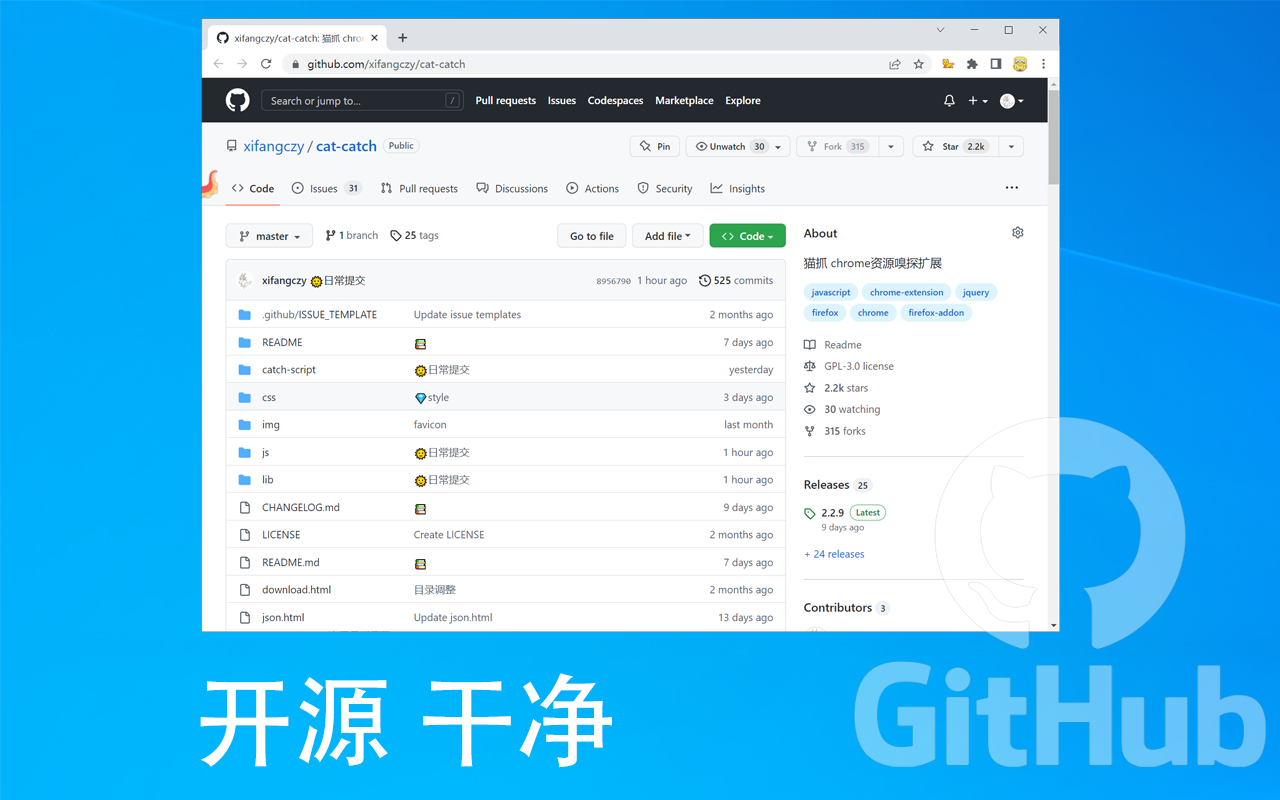
Task: Open the About settings gear icon
Action: click(1017, 231)
